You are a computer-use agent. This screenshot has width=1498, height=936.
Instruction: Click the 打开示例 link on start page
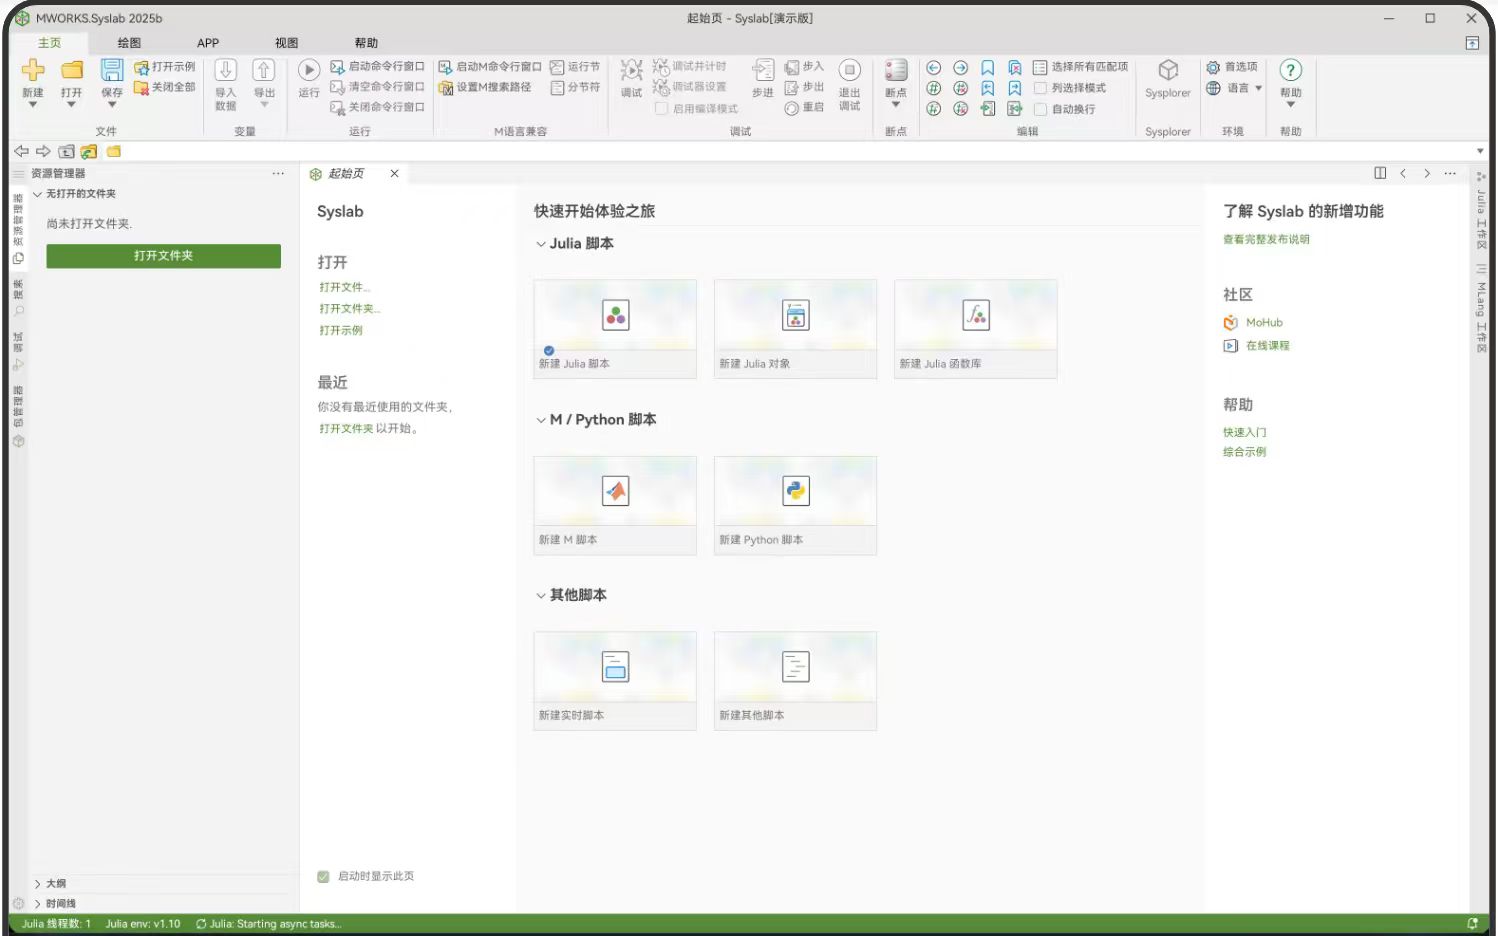[341, 330]
